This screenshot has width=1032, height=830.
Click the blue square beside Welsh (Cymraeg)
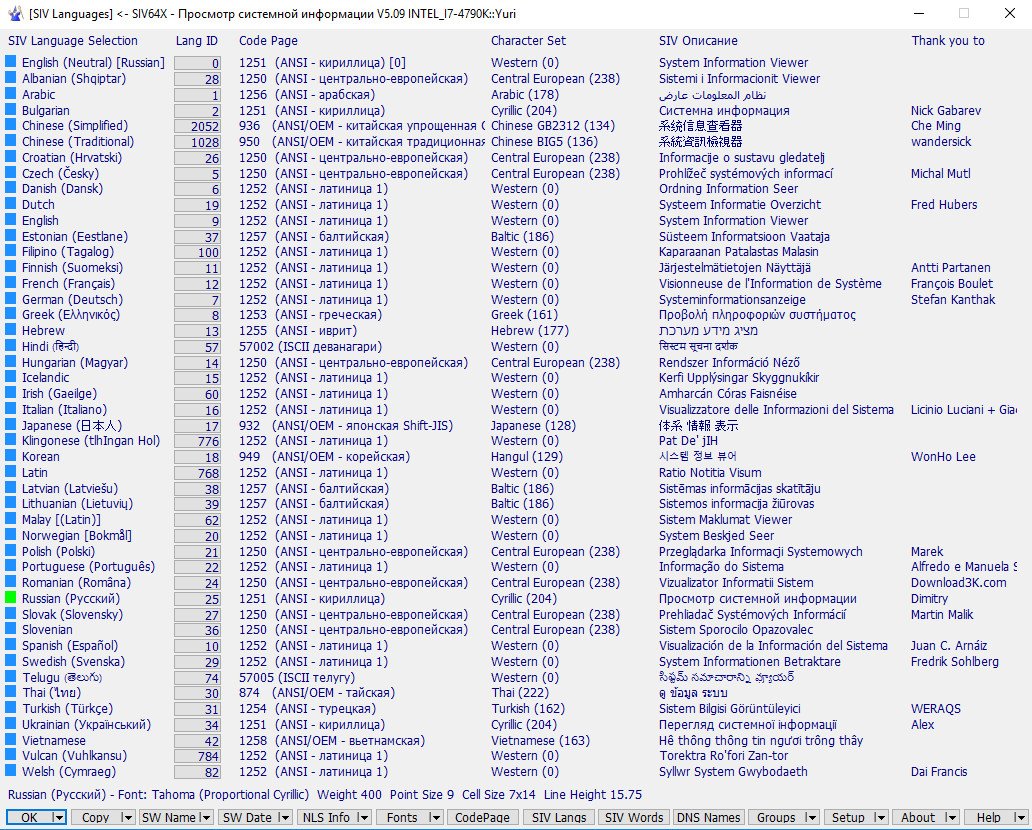pyautogui.click(x=11, y=772)
